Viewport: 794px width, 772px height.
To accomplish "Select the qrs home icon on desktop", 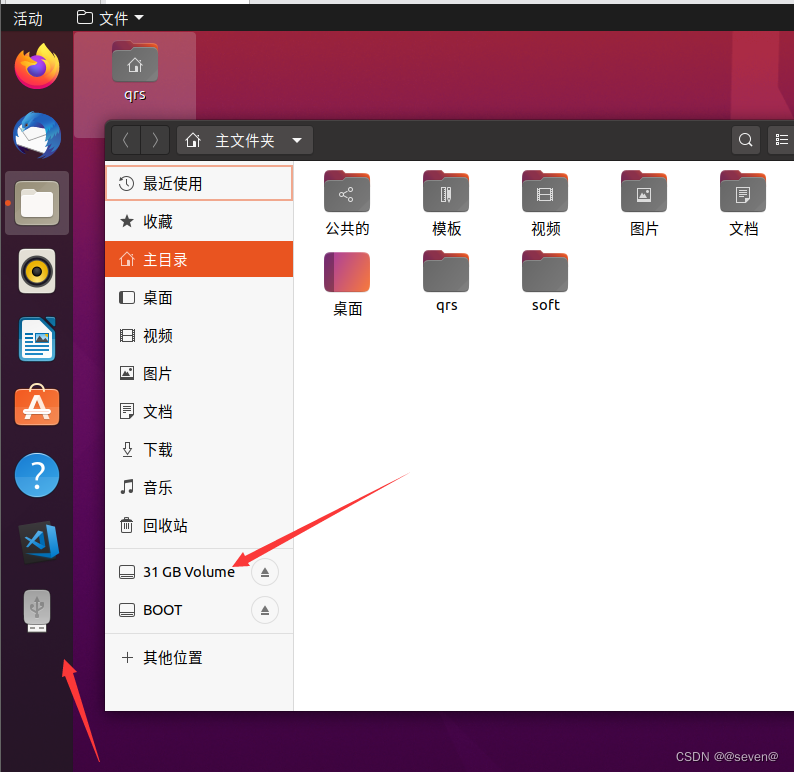I will (x=135, y=72).
